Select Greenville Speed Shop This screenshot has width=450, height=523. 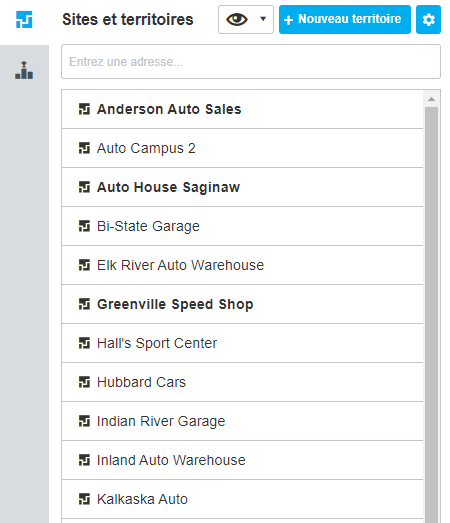click(243, 304)
